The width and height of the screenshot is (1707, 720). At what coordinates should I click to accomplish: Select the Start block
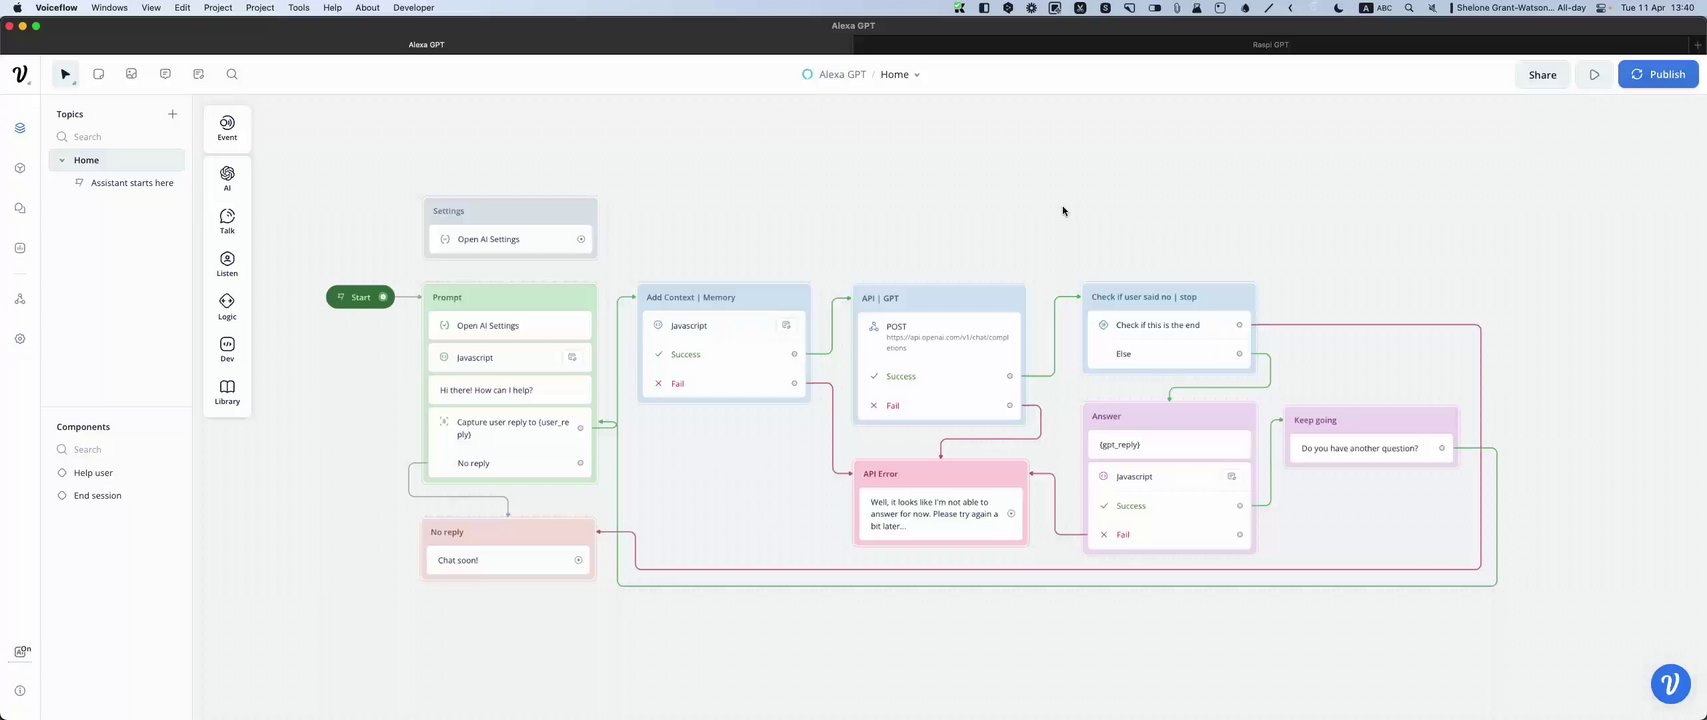coord(360,297)
